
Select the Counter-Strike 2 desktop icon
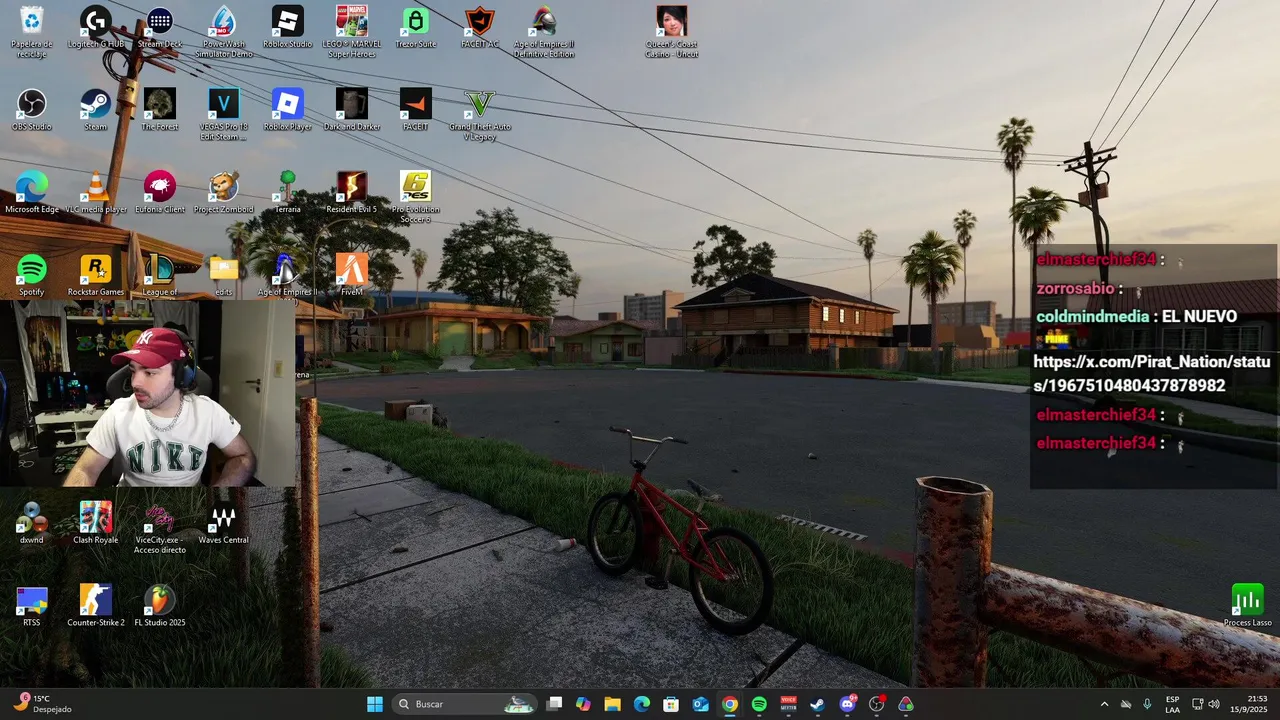click(x=96, y=605)
